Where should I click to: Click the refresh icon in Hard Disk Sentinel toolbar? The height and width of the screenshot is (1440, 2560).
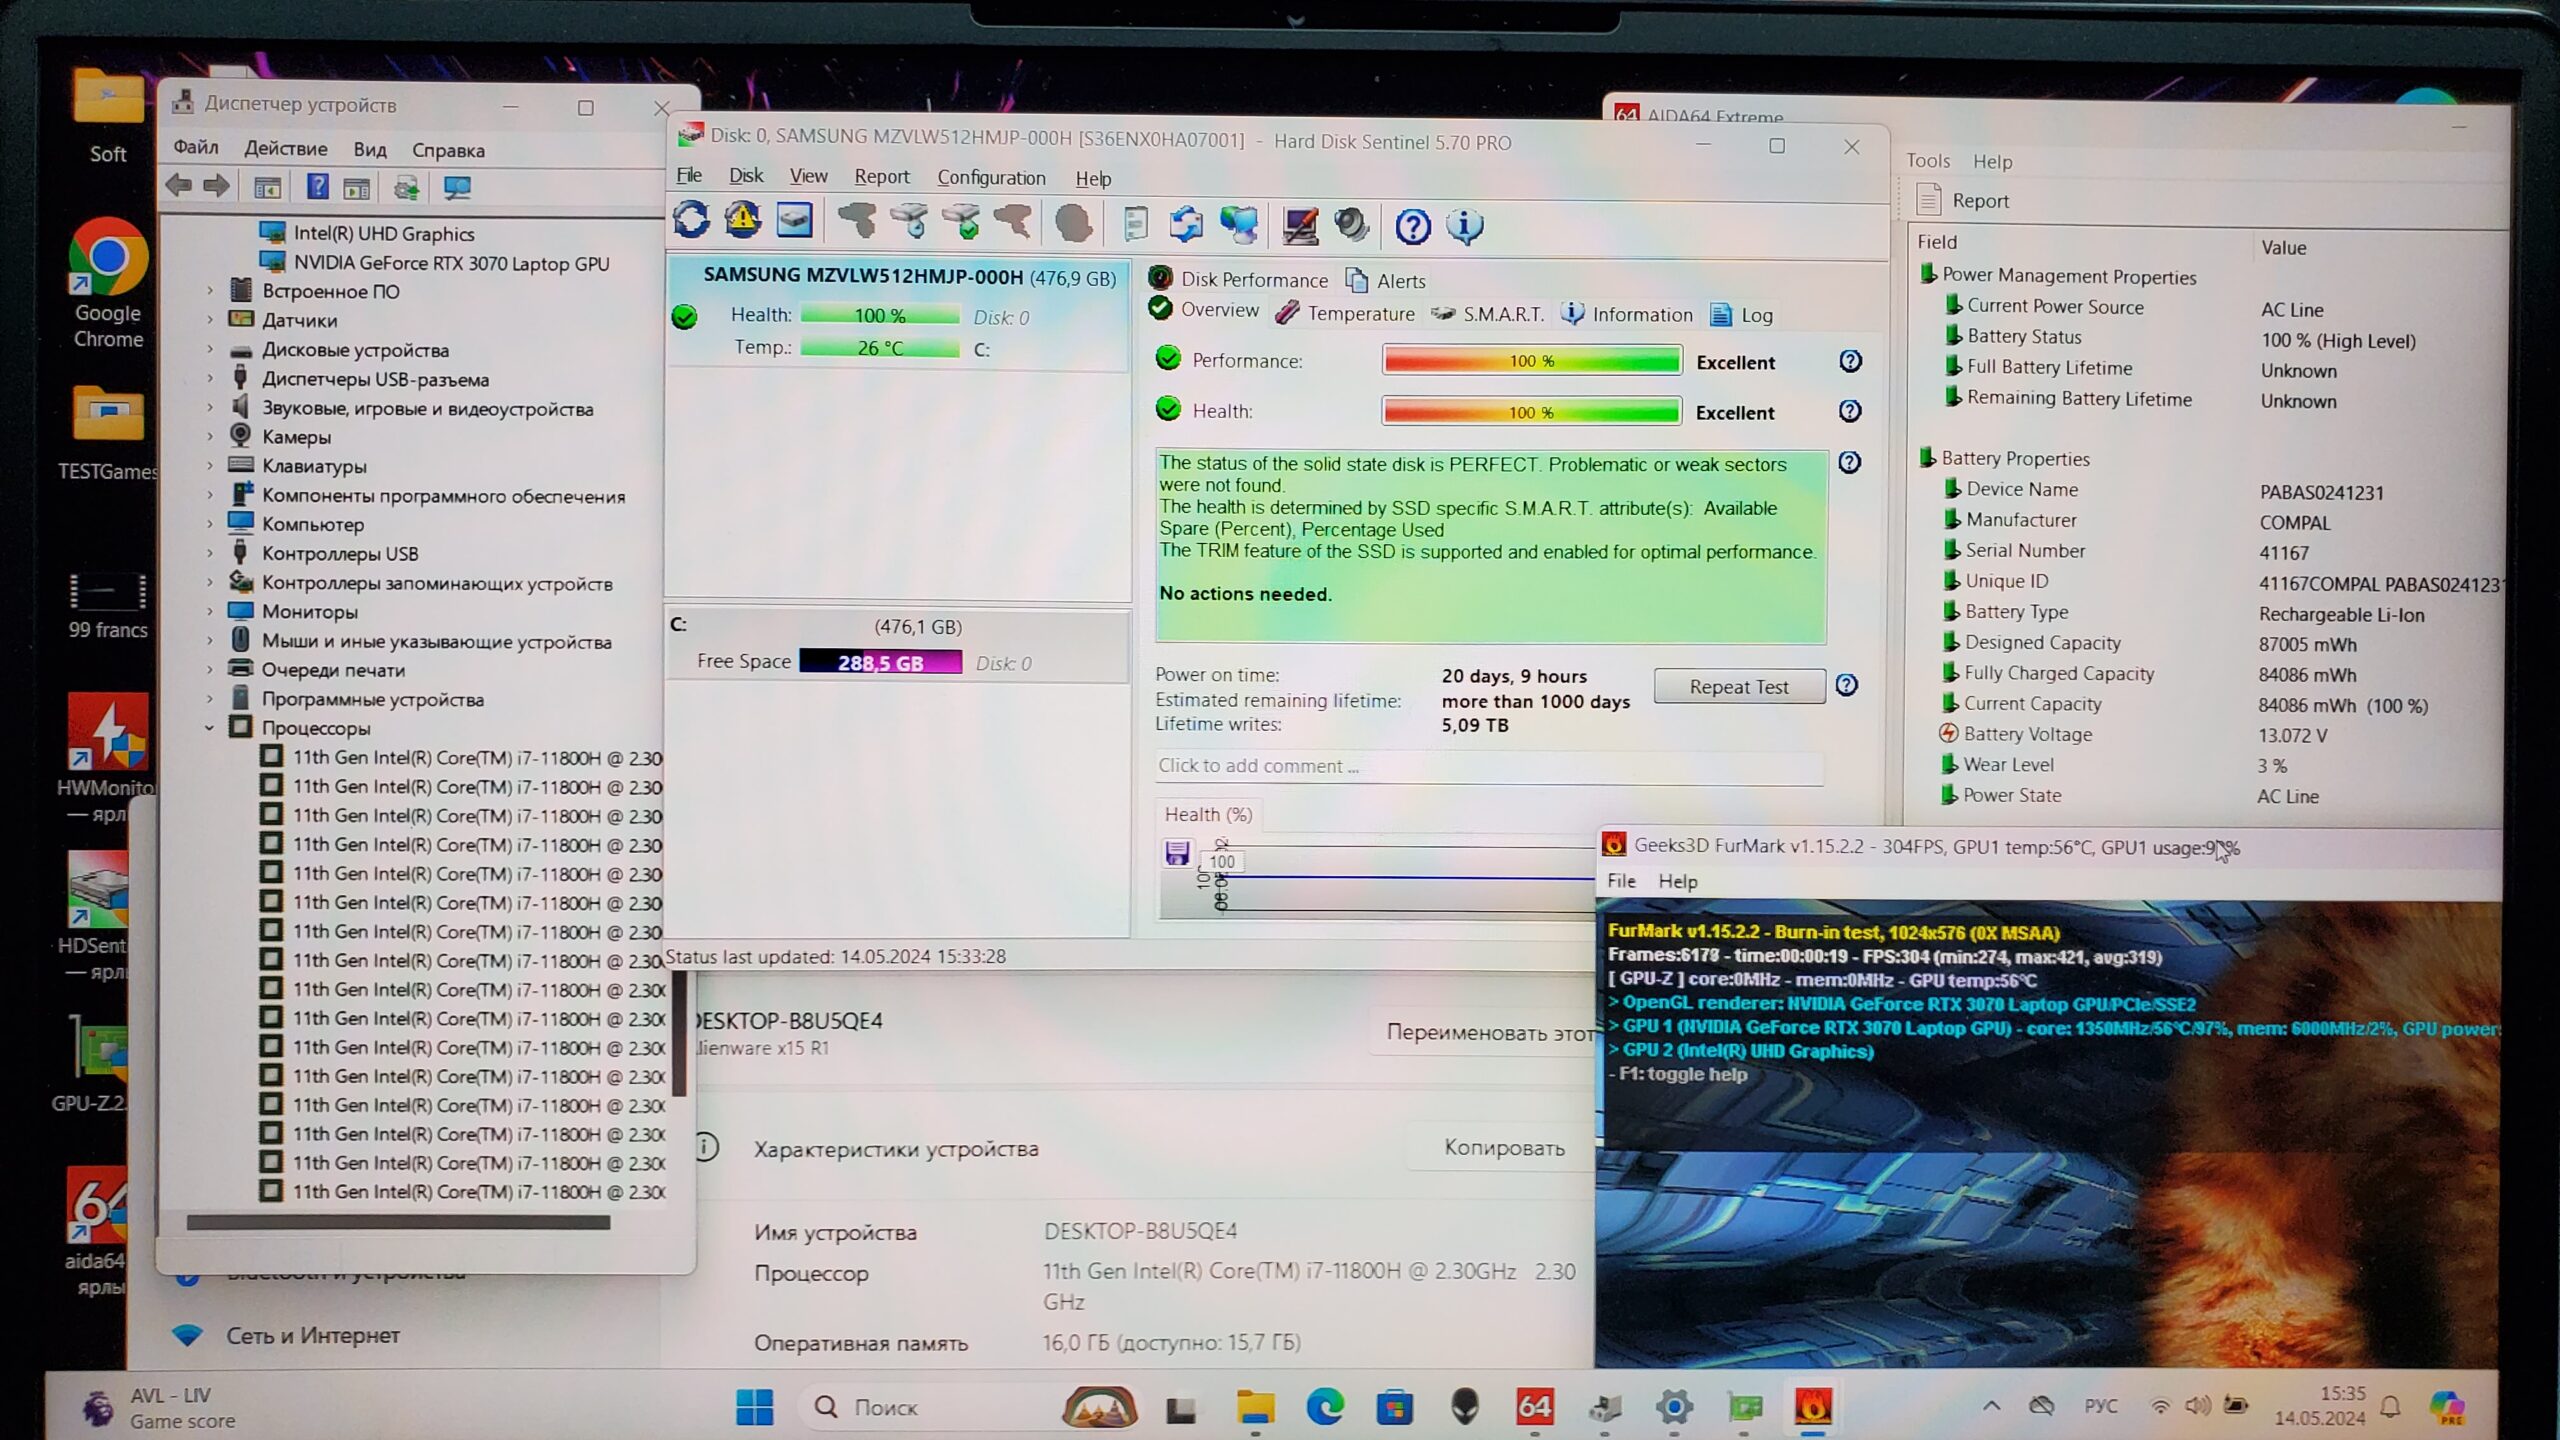(x=691, y=221)
